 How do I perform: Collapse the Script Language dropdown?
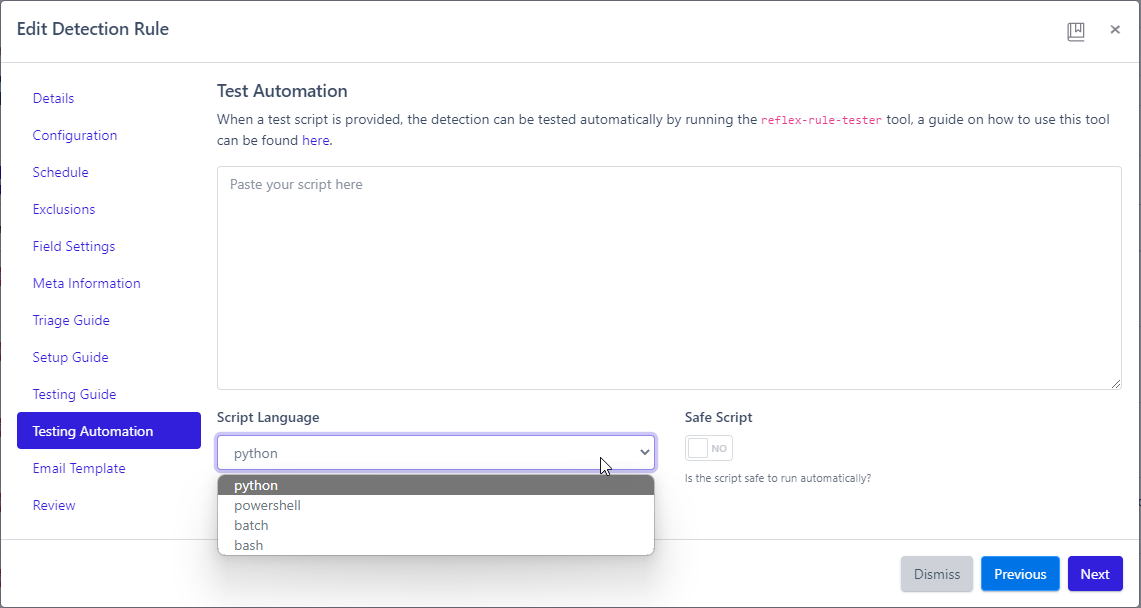(436, 453)
